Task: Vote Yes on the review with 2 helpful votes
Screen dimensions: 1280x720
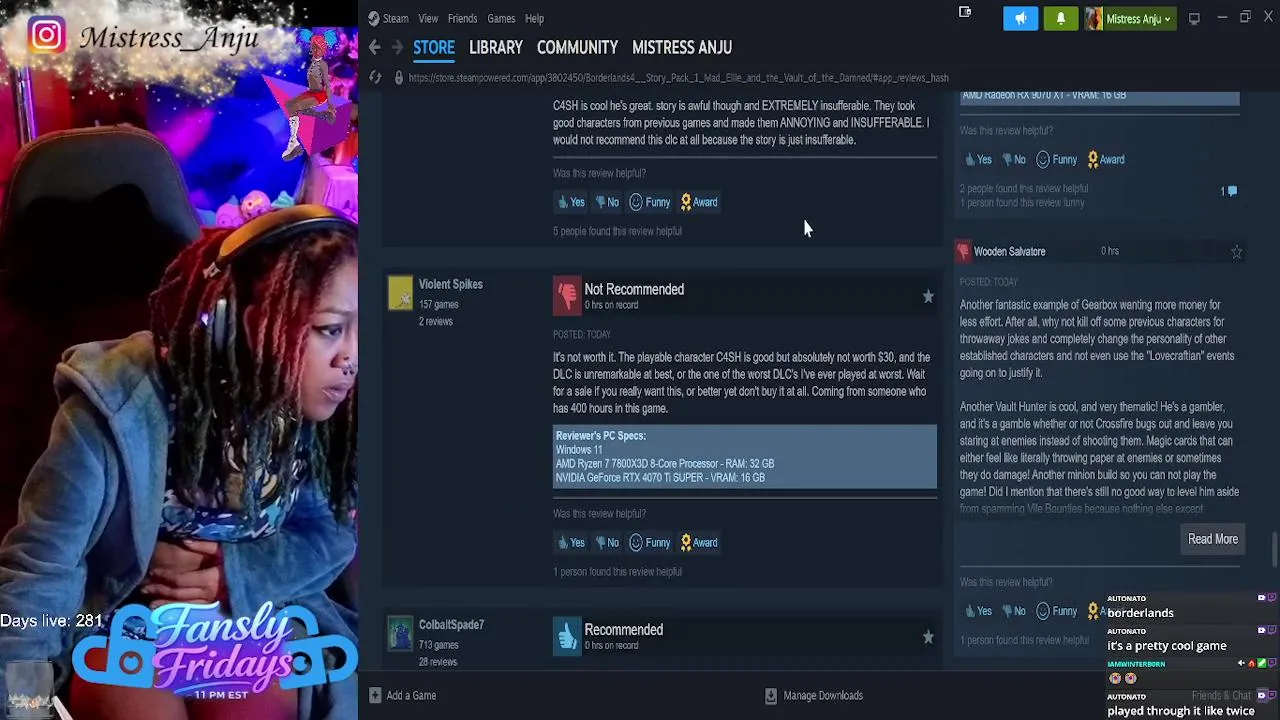Action: tap(978, 159)
